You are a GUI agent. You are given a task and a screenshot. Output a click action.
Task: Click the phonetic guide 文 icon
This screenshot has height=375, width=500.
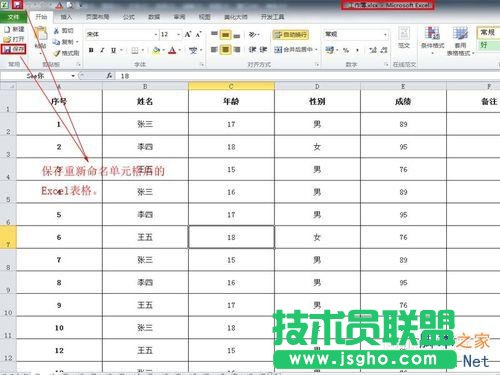pos(193,50)
